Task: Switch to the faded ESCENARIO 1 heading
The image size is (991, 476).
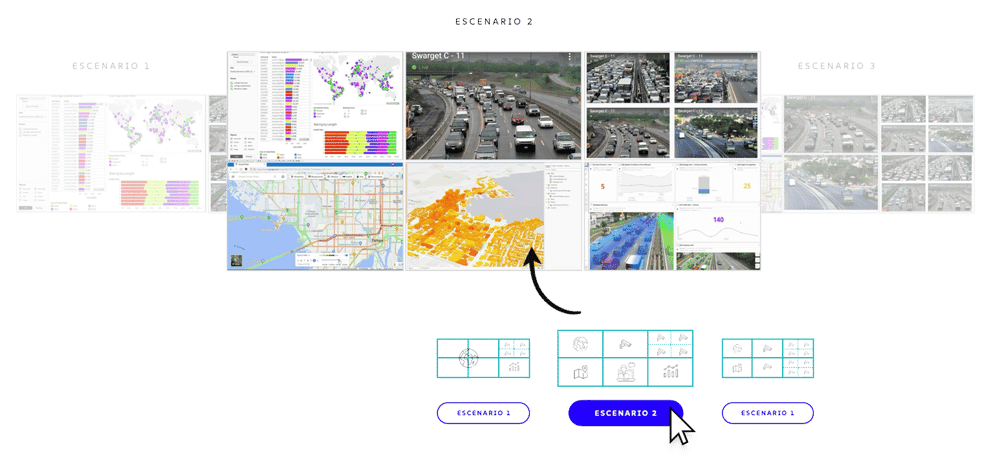Action: pyautogui.click(x=111, y=66)
